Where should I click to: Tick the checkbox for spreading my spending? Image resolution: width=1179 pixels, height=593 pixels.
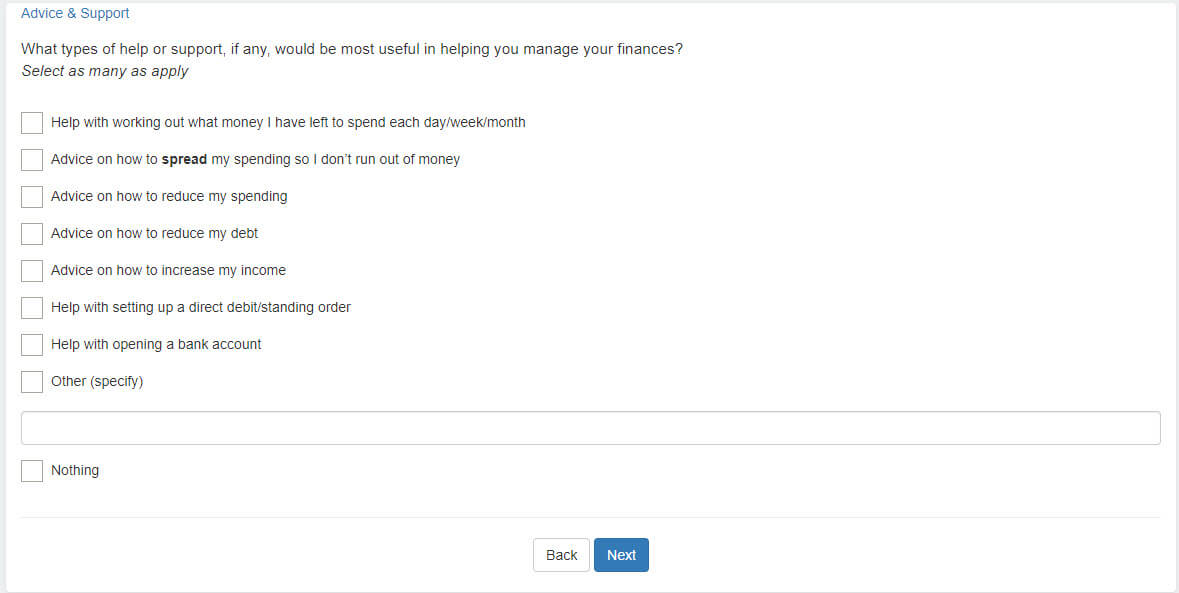click(x=32, y=159)
